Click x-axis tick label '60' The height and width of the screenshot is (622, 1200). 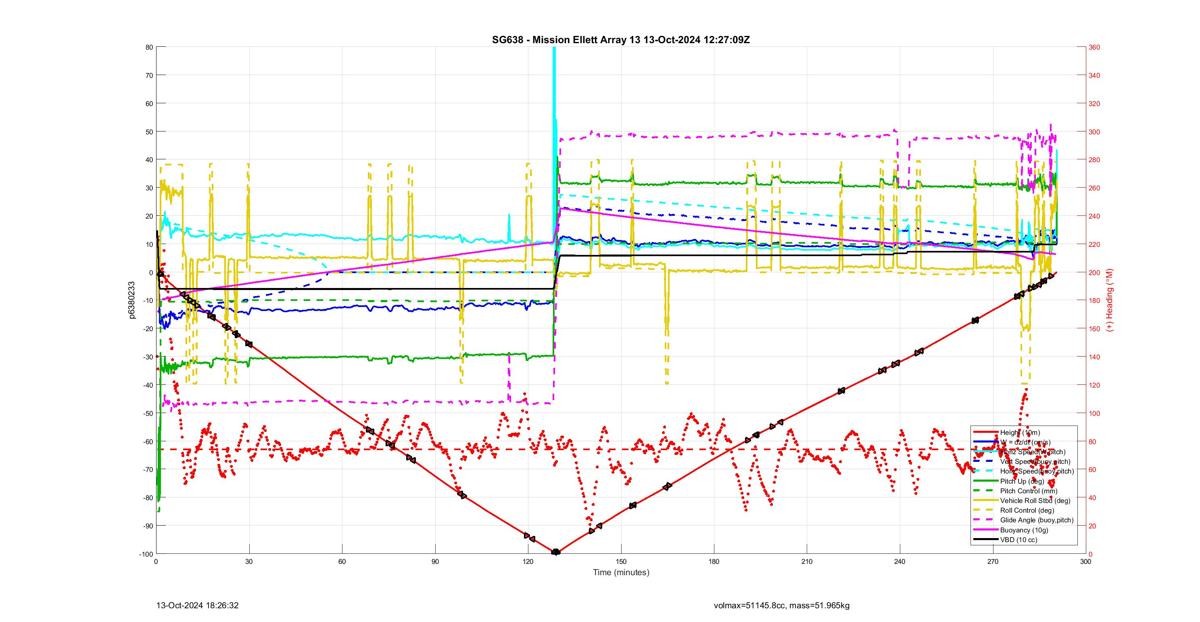(342, 562)
